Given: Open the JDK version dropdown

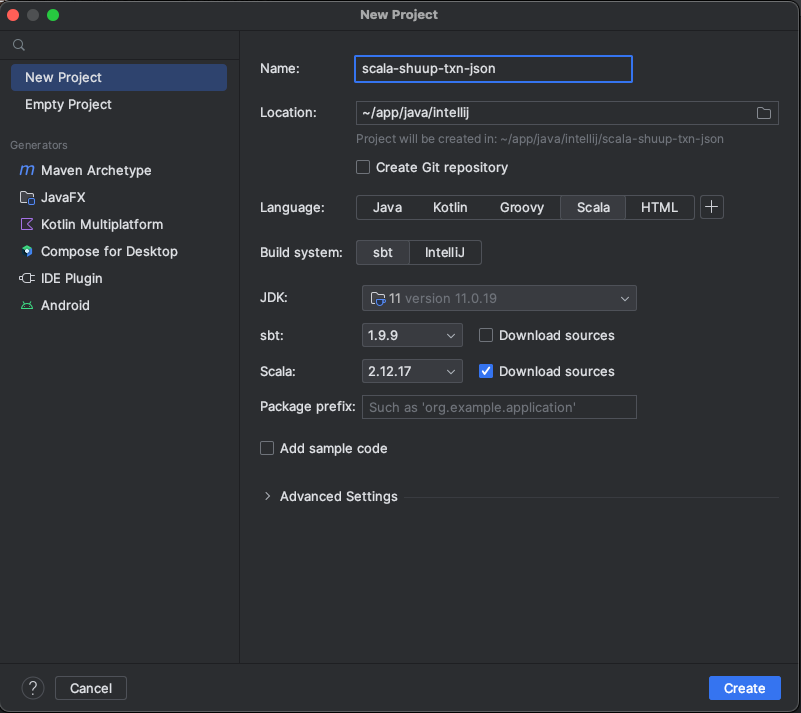Looking at the screenshot, I should (x=499, y=298).
